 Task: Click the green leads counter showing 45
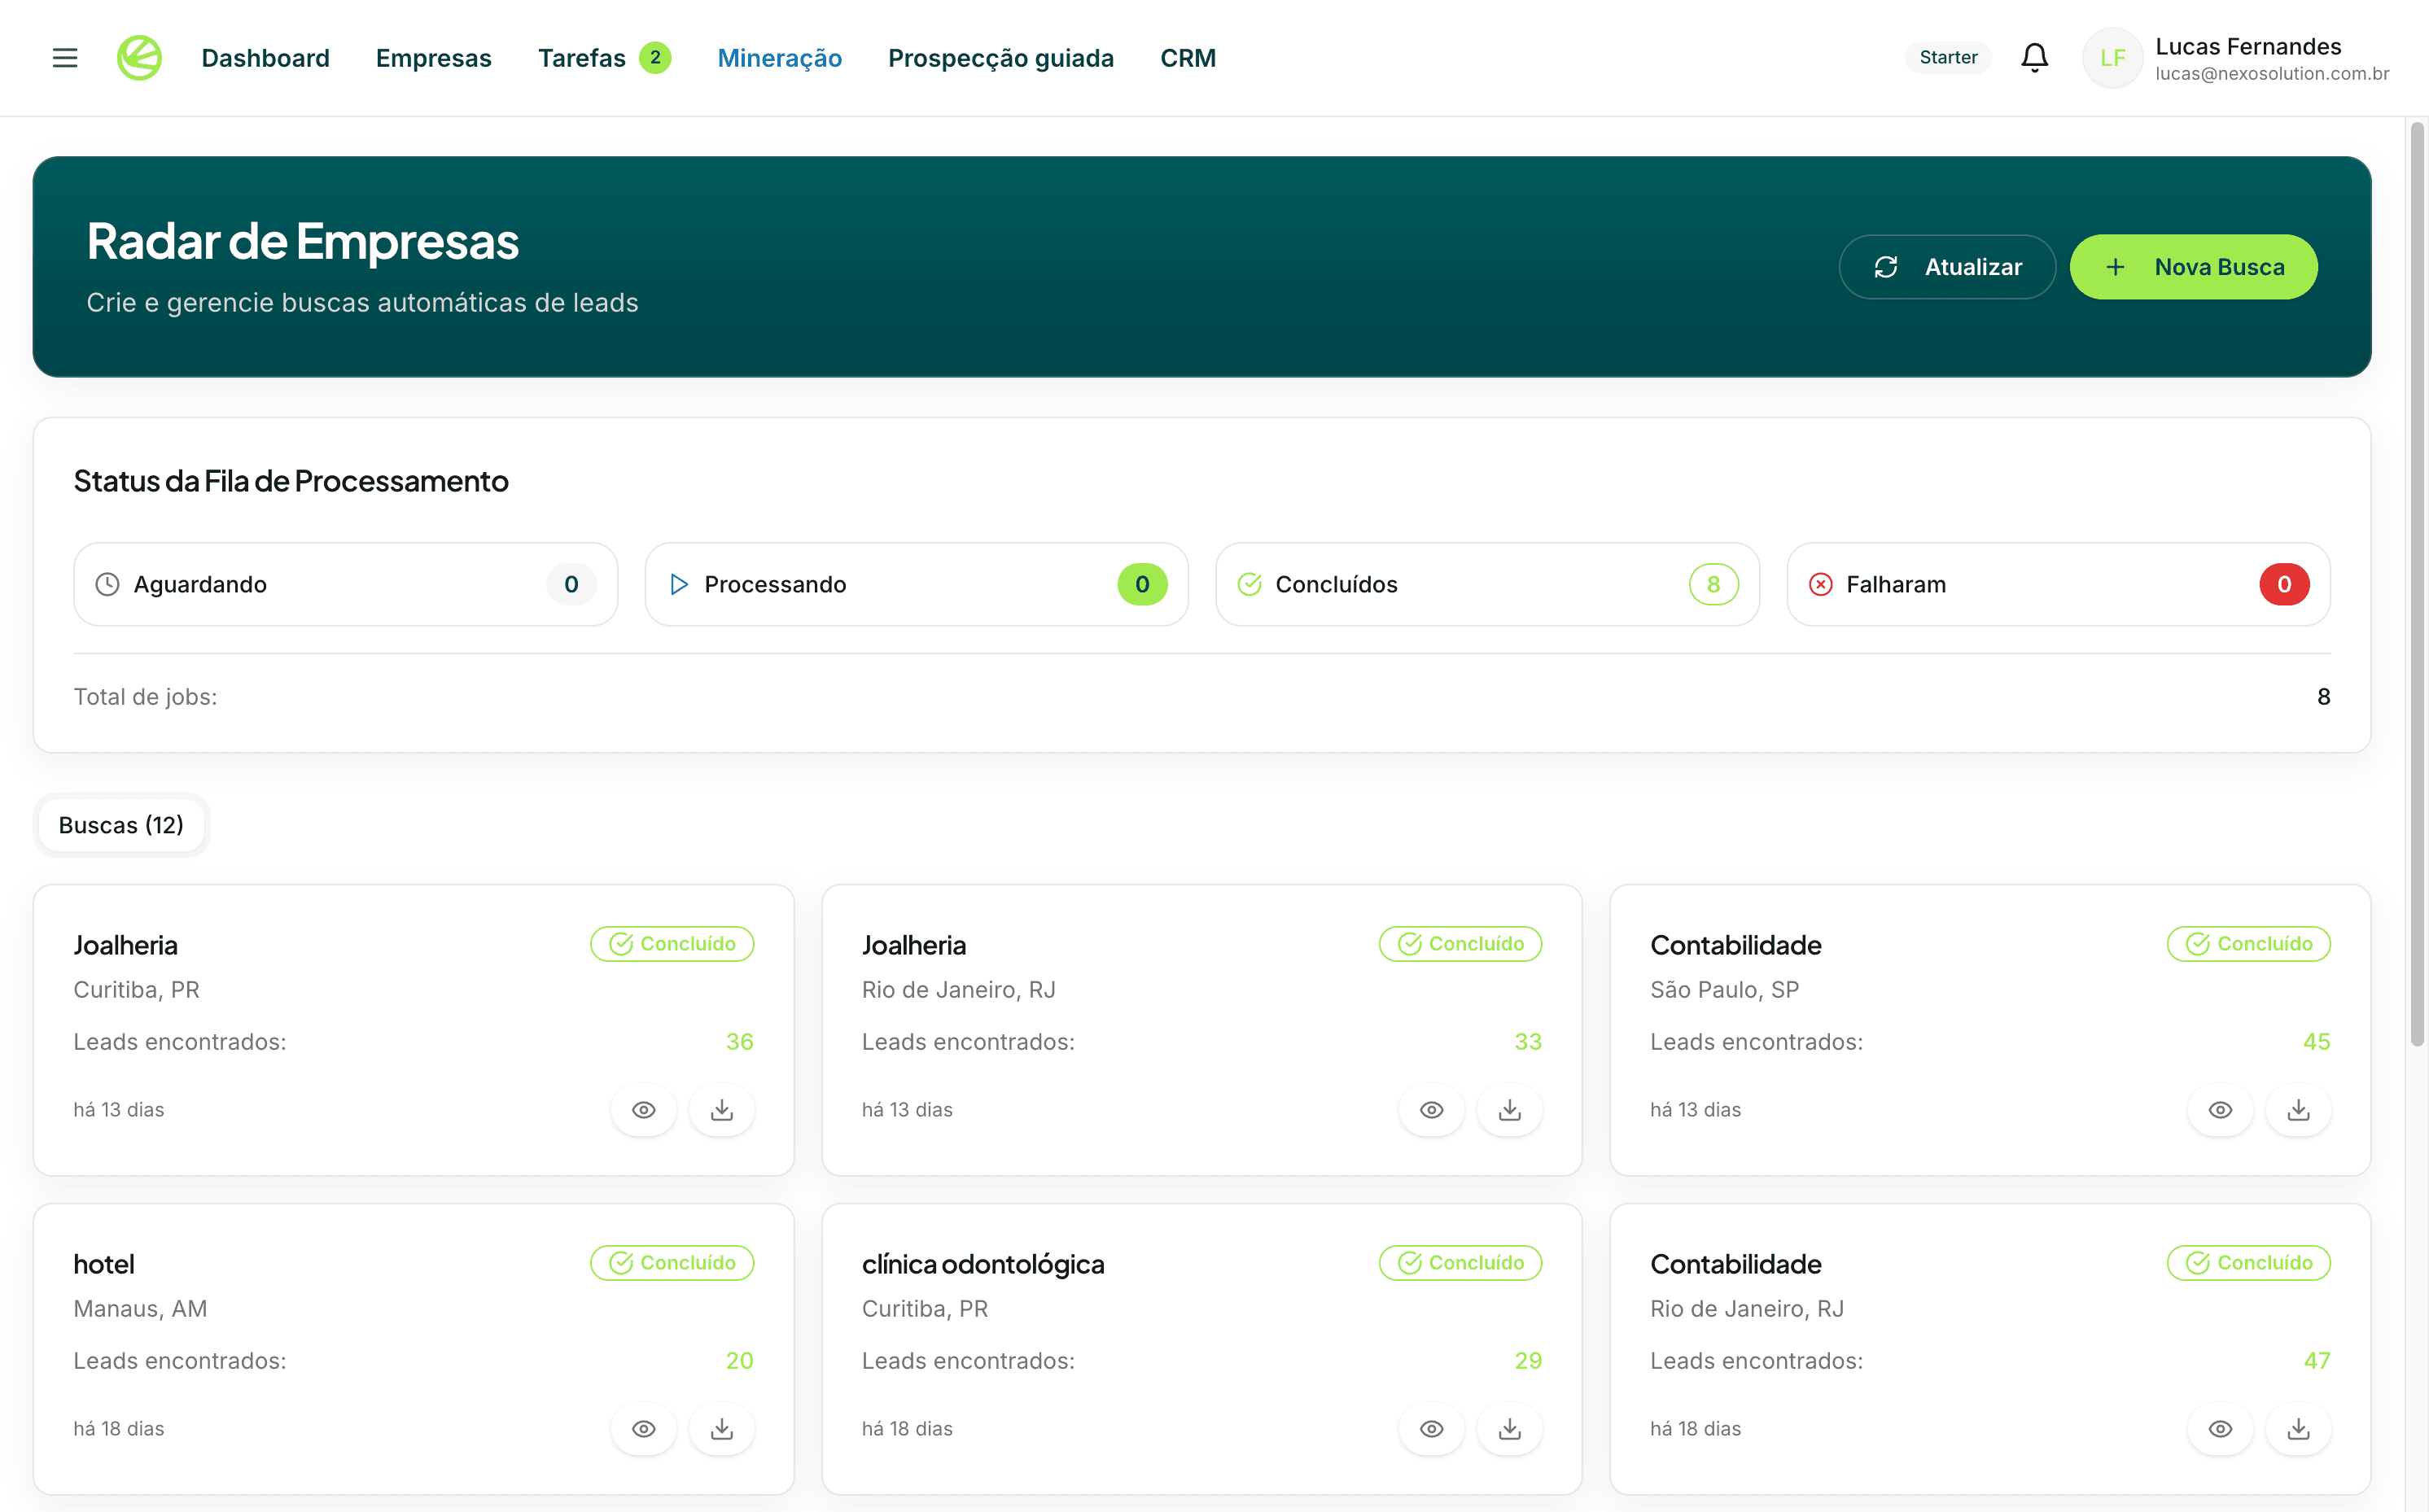[2316, 1041]
